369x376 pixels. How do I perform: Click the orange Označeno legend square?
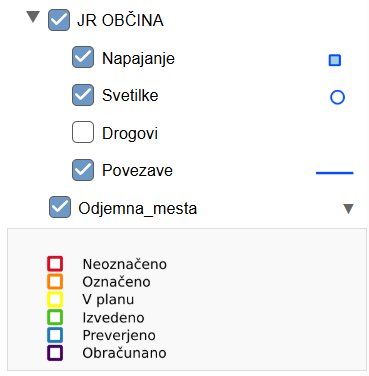[x=55, y=281]
